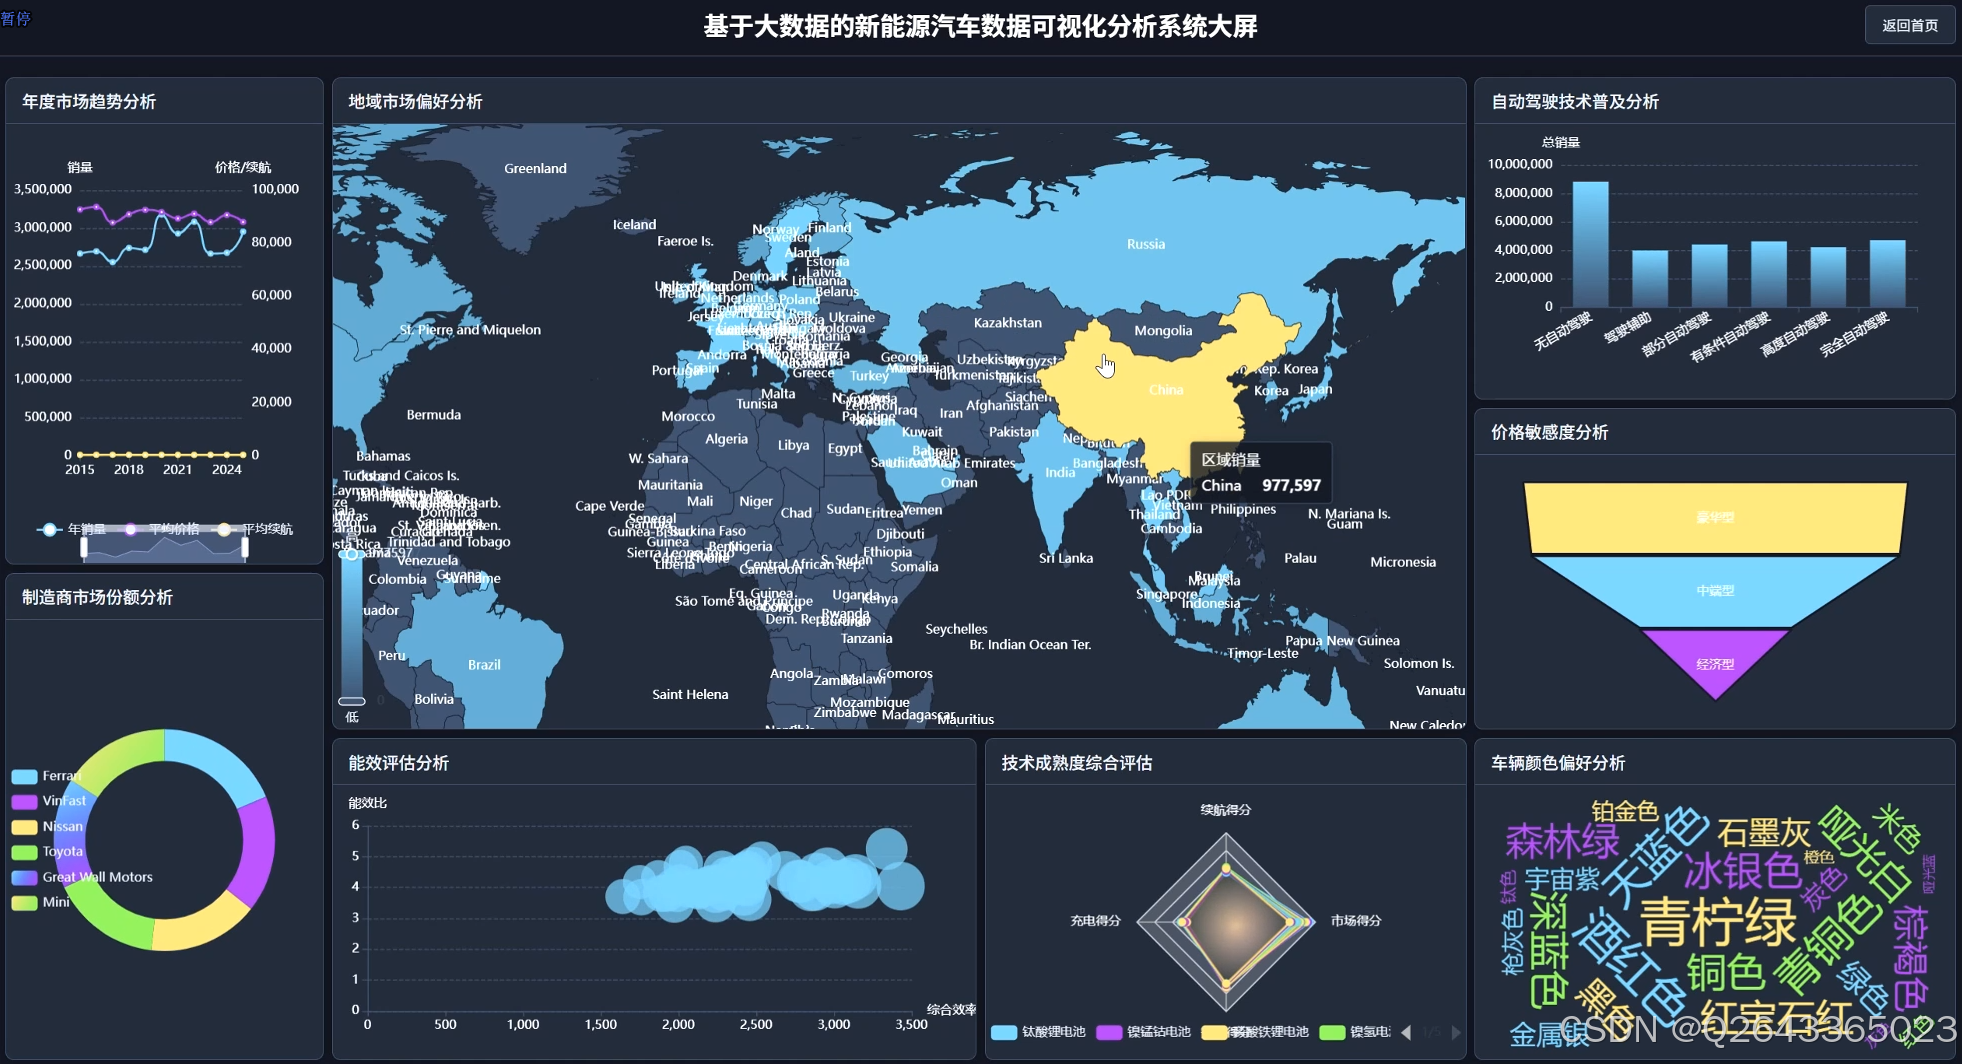Screen dimensions: 1962x1064
Task: Click Russia on the world map
Action: (x=1145, y=244)
